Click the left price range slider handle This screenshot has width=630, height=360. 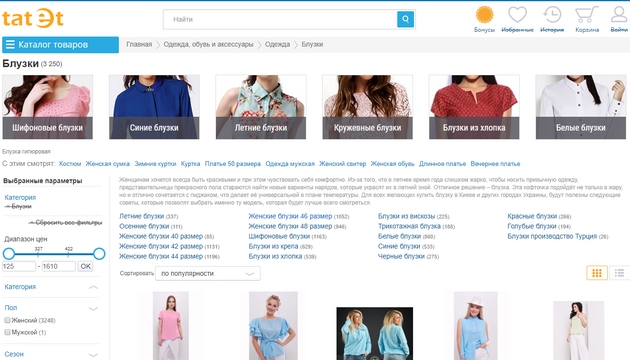pyautogui.click(x=9, y=254)
